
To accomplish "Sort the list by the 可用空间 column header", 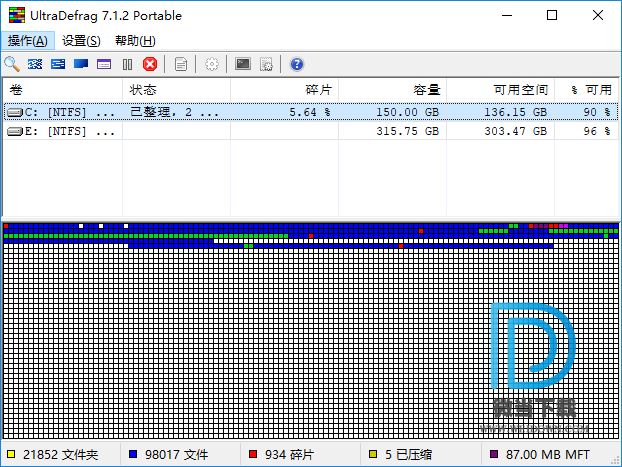I will coord(500,90).
